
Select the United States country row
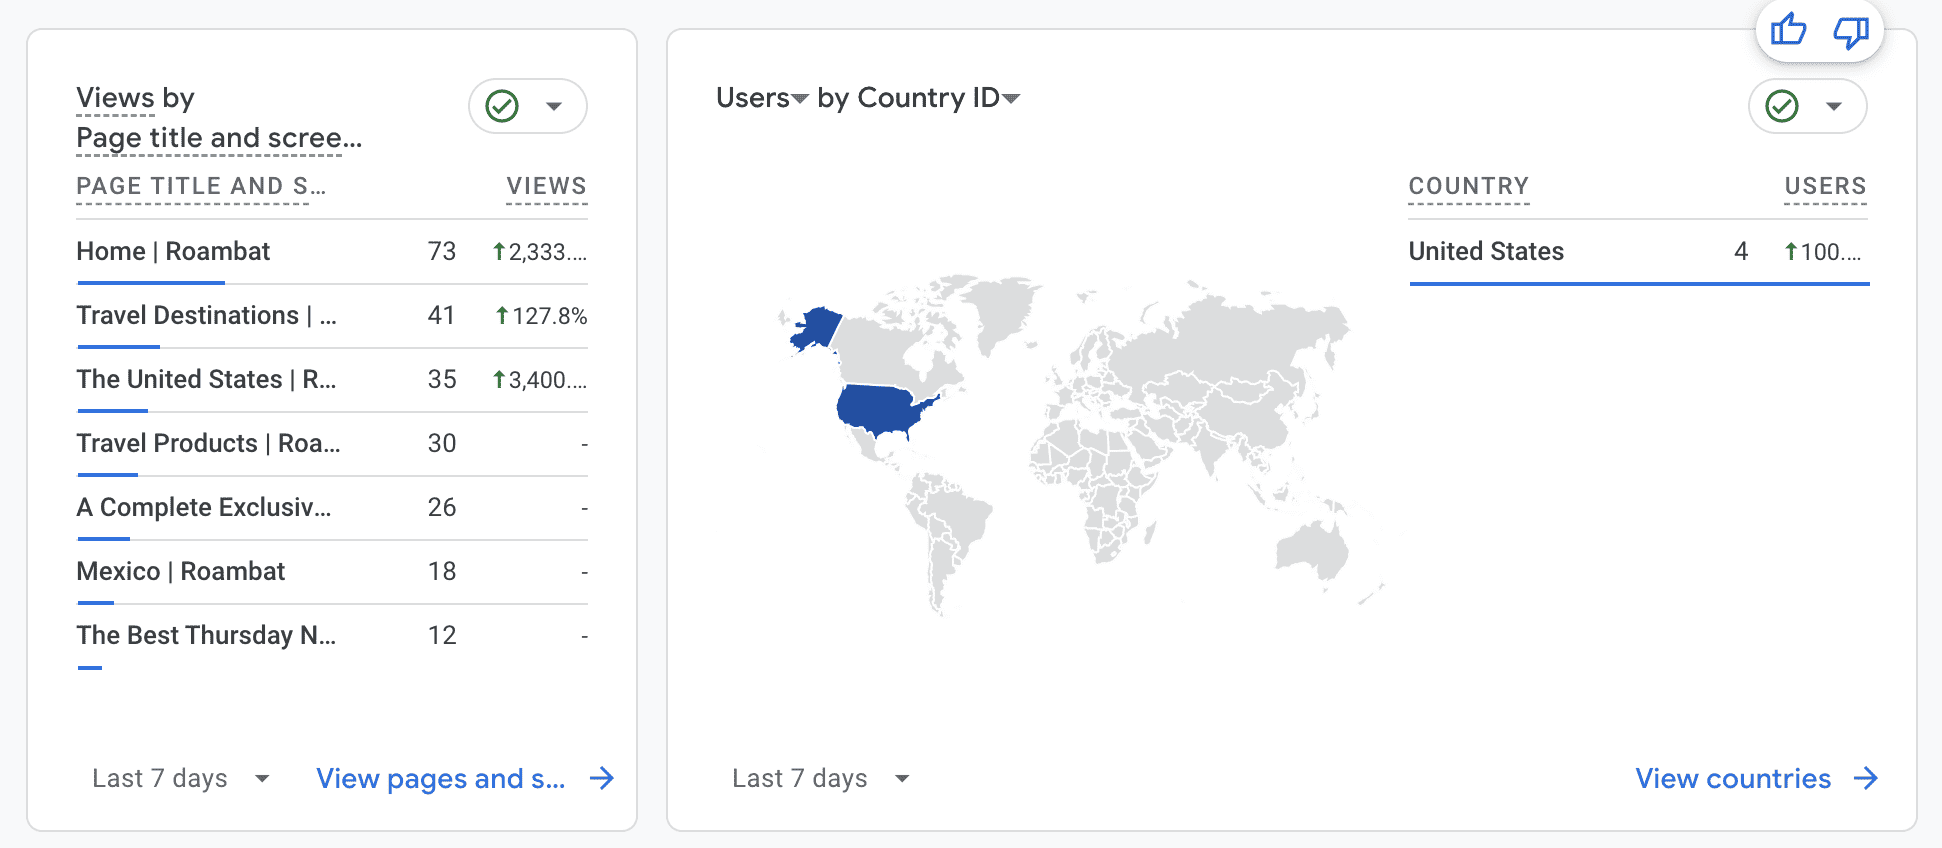1638,252
